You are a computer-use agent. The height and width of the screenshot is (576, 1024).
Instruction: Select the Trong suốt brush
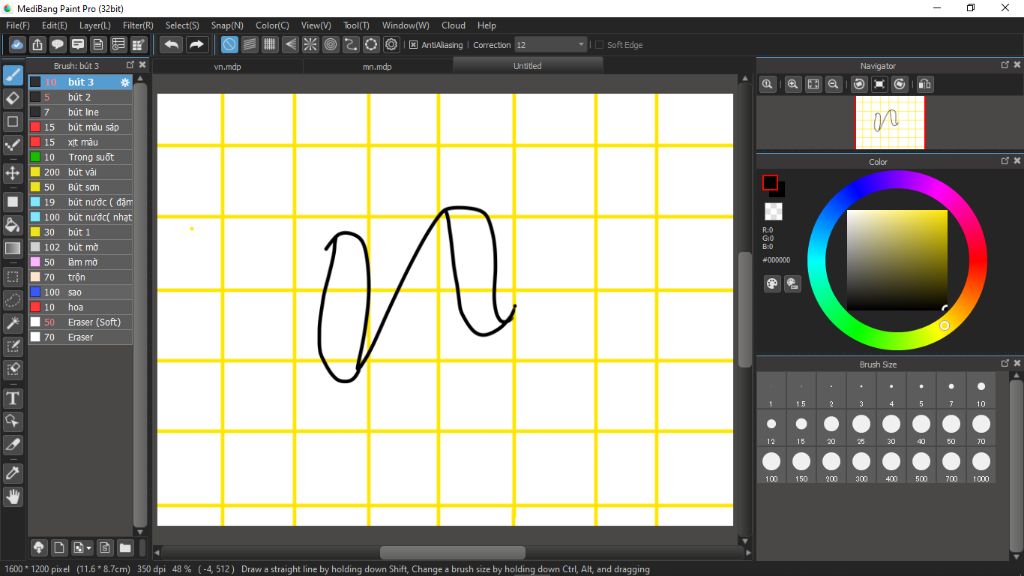coord(80,157)
